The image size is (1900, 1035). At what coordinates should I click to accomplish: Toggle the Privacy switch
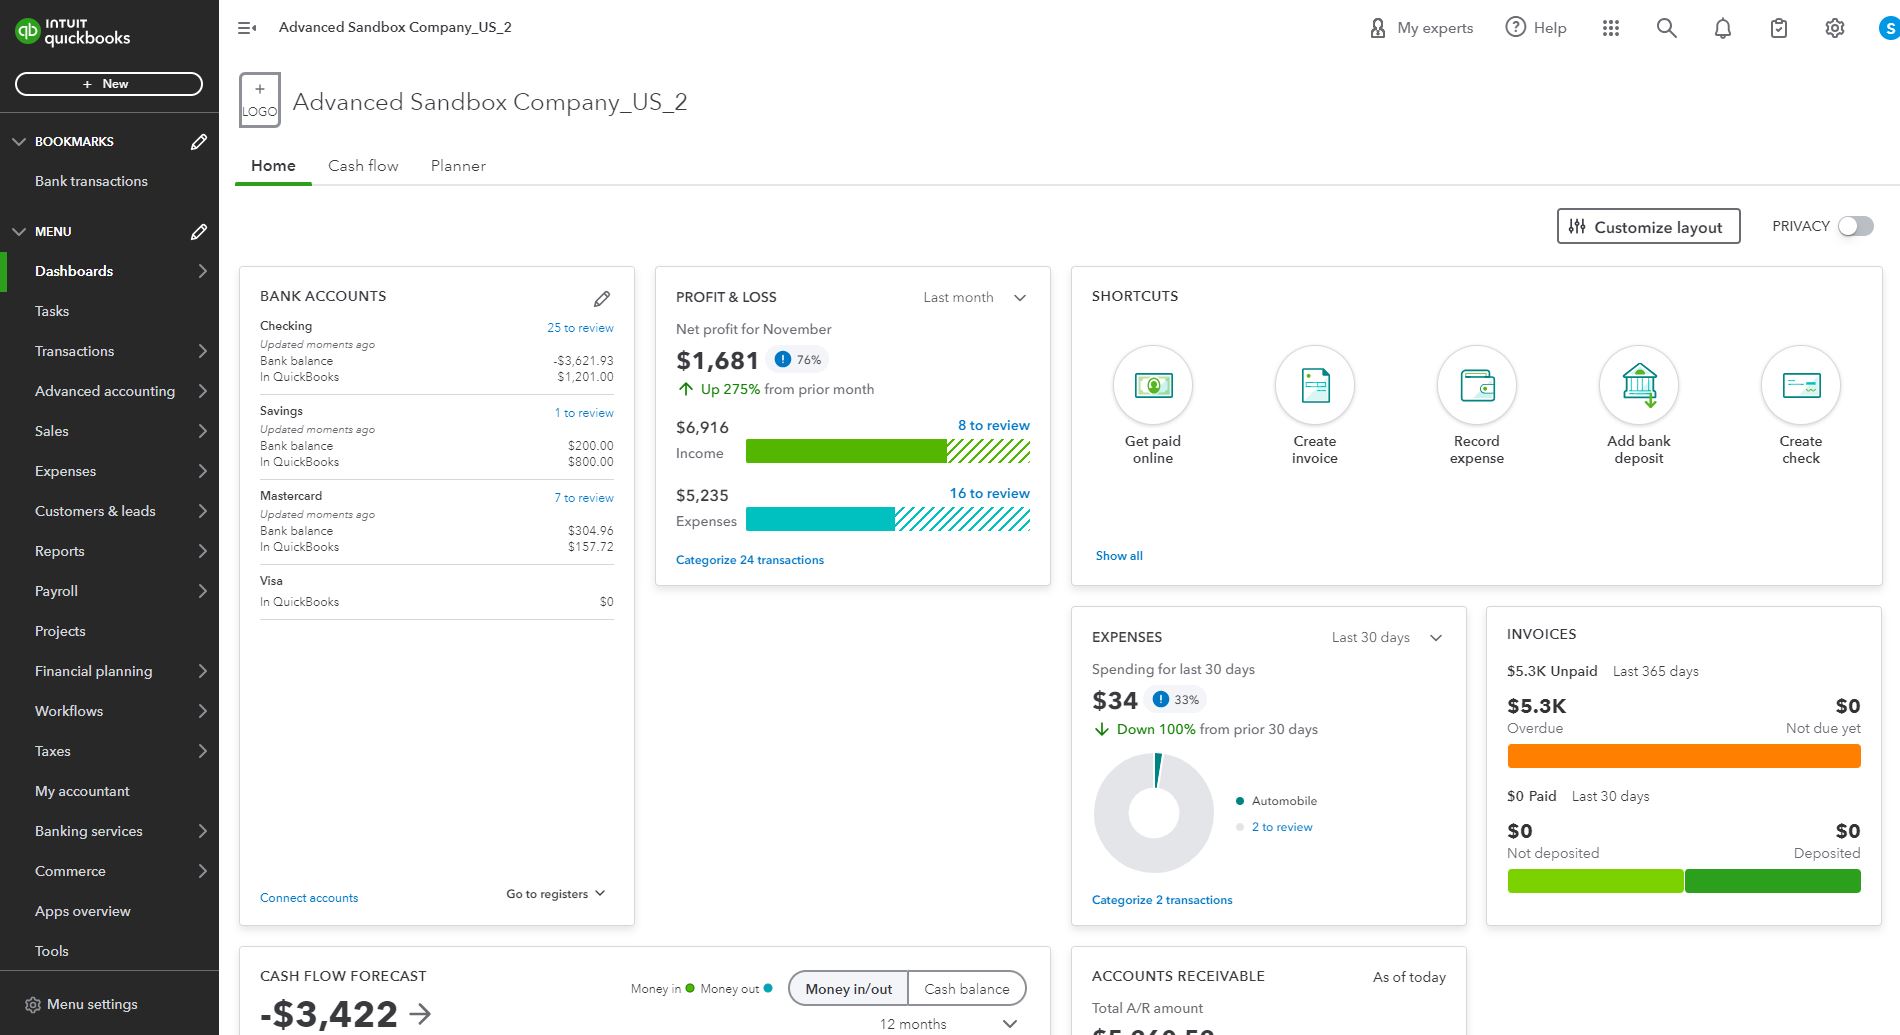point(1856,226)
